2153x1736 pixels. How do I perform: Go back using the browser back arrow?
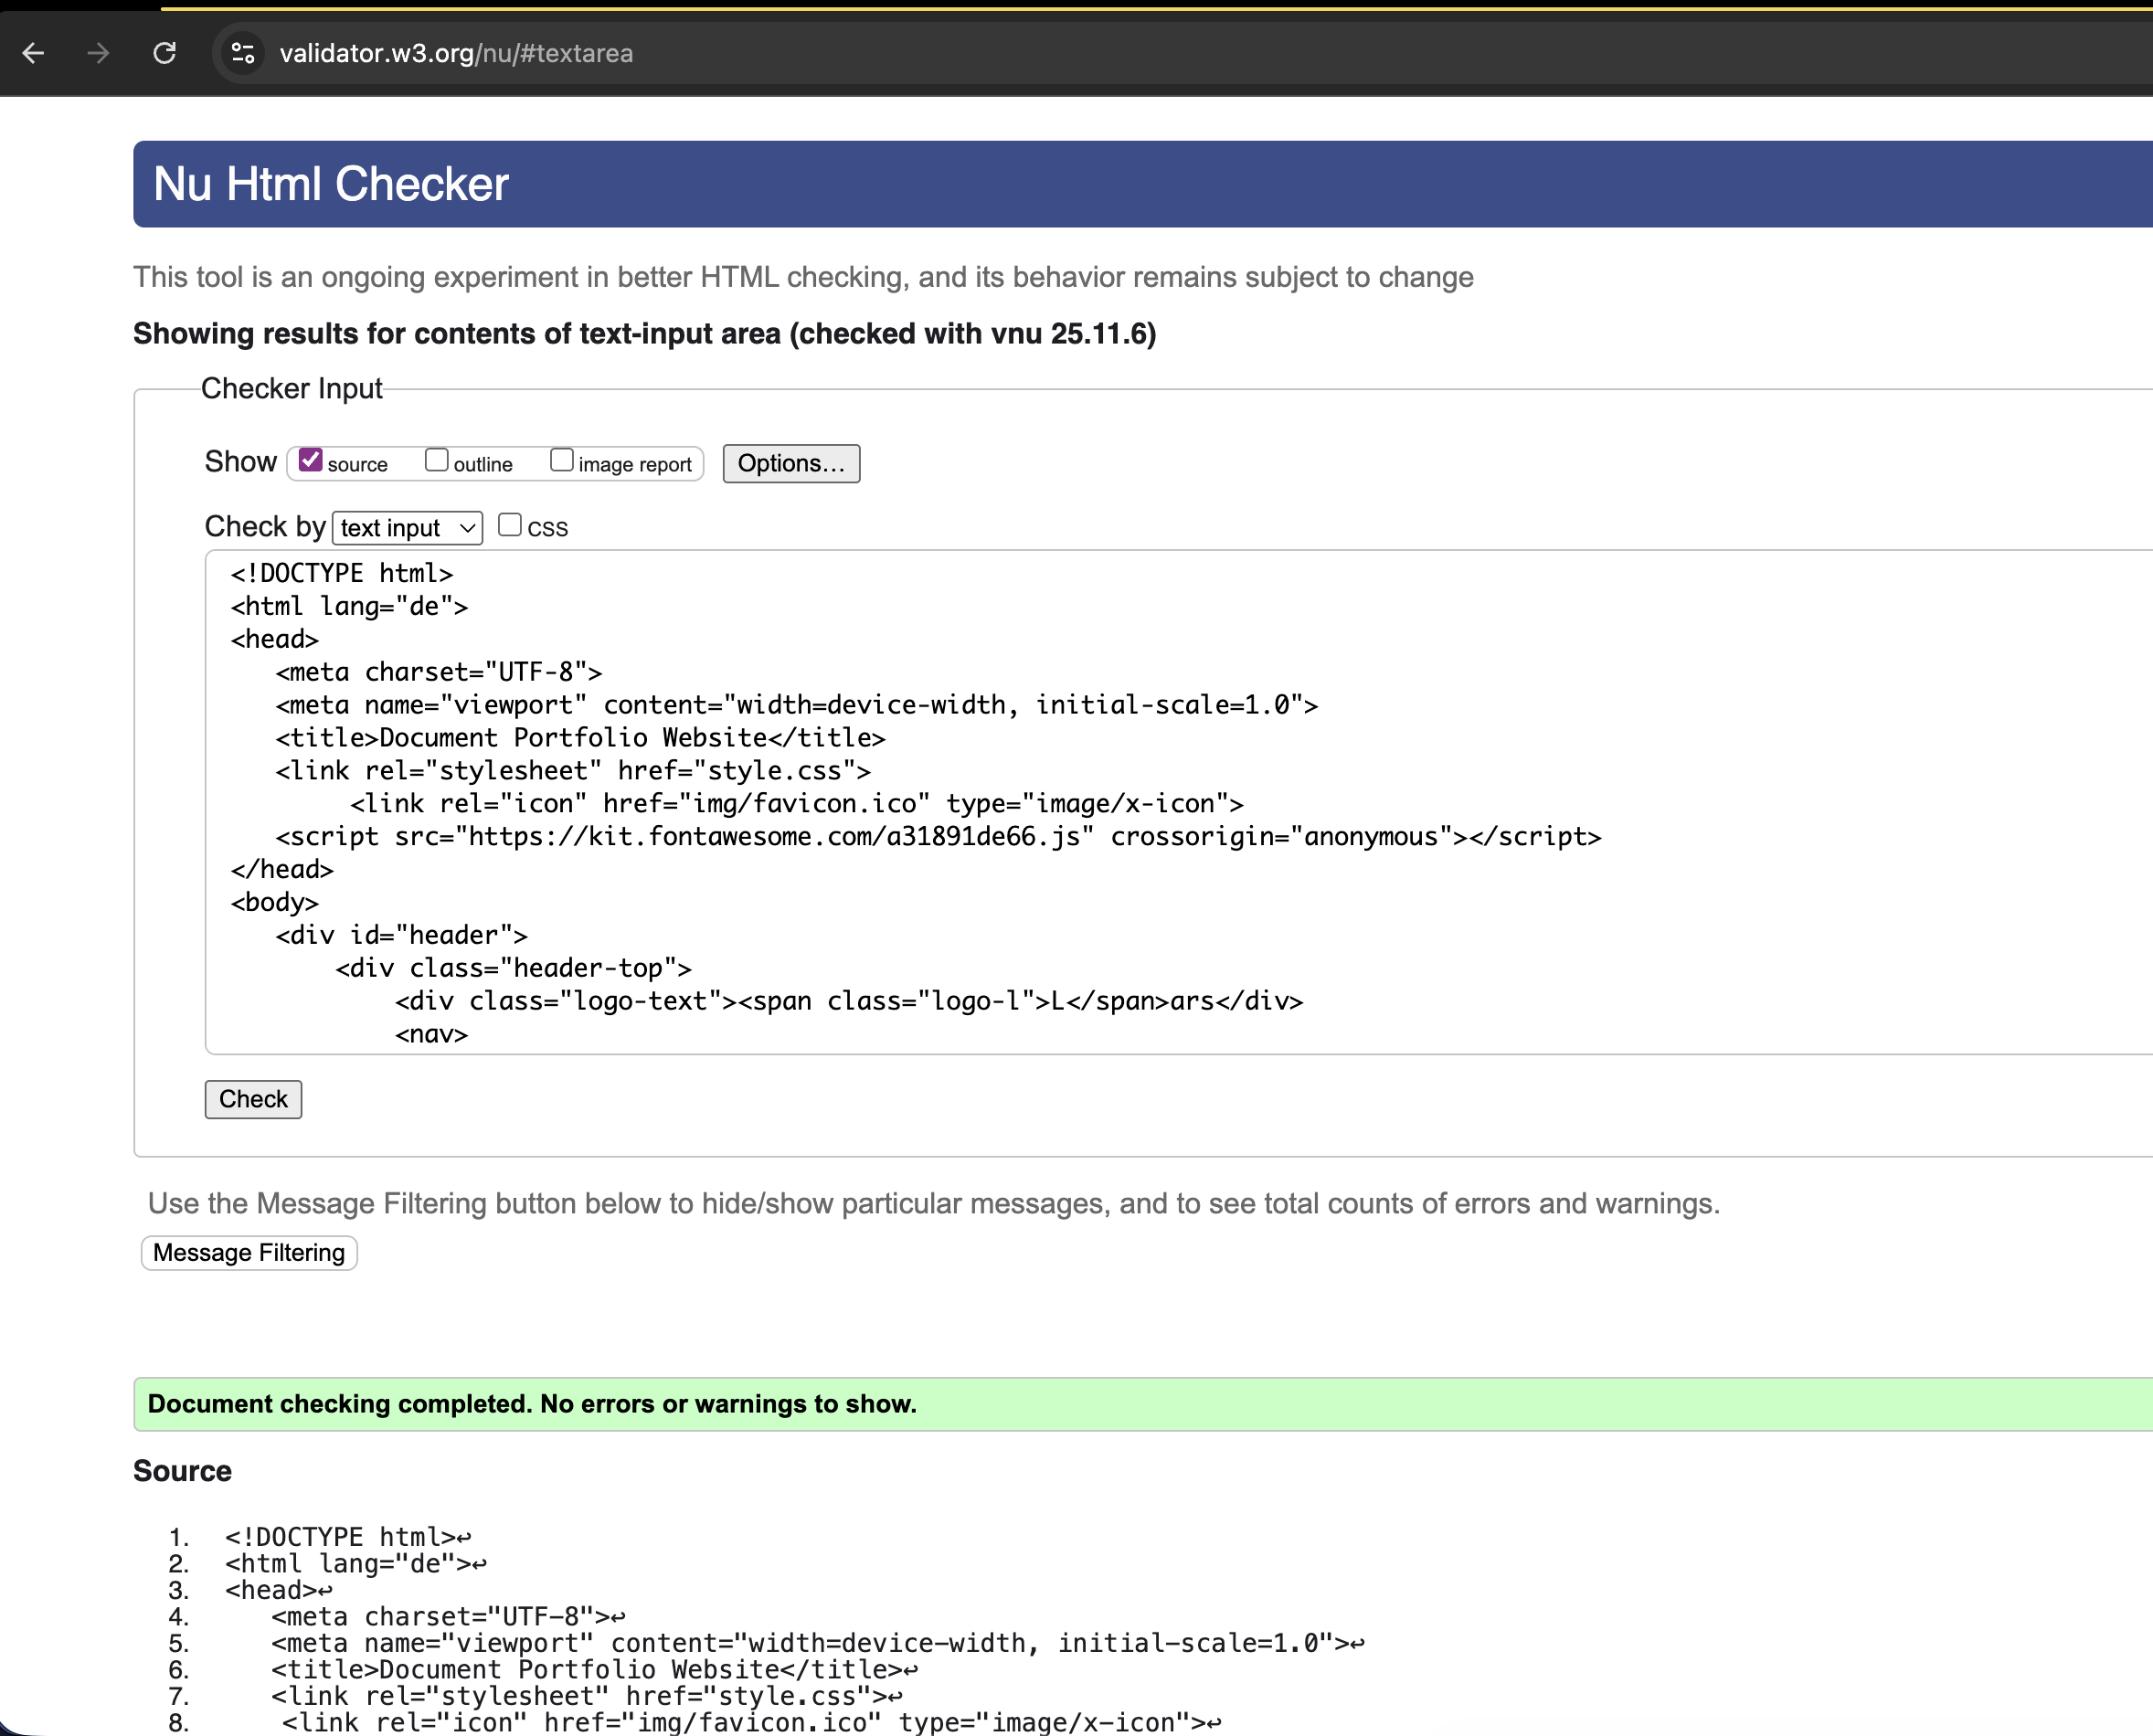pyautogui.click(x=33, y=53)
